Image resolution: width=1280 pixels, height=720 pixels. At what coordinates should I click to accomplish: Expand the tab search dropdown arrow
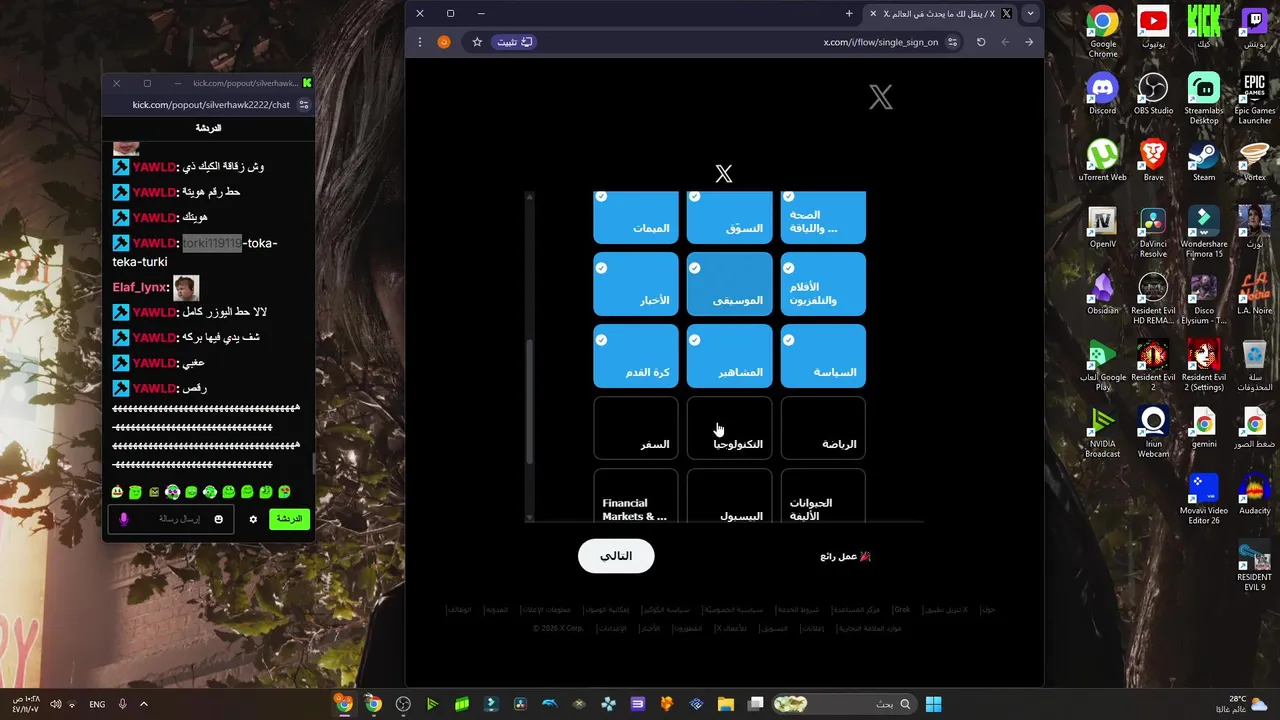click(x=1030, y=13)
